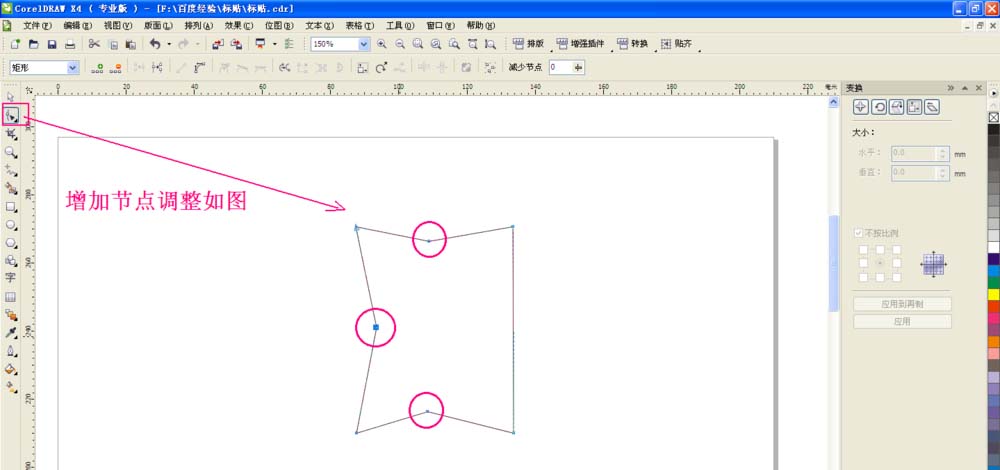Select bottom-center anchor point checkbox
Image resolution: width=1000 pixels, height=470 pixels.
tap(880, 277)
